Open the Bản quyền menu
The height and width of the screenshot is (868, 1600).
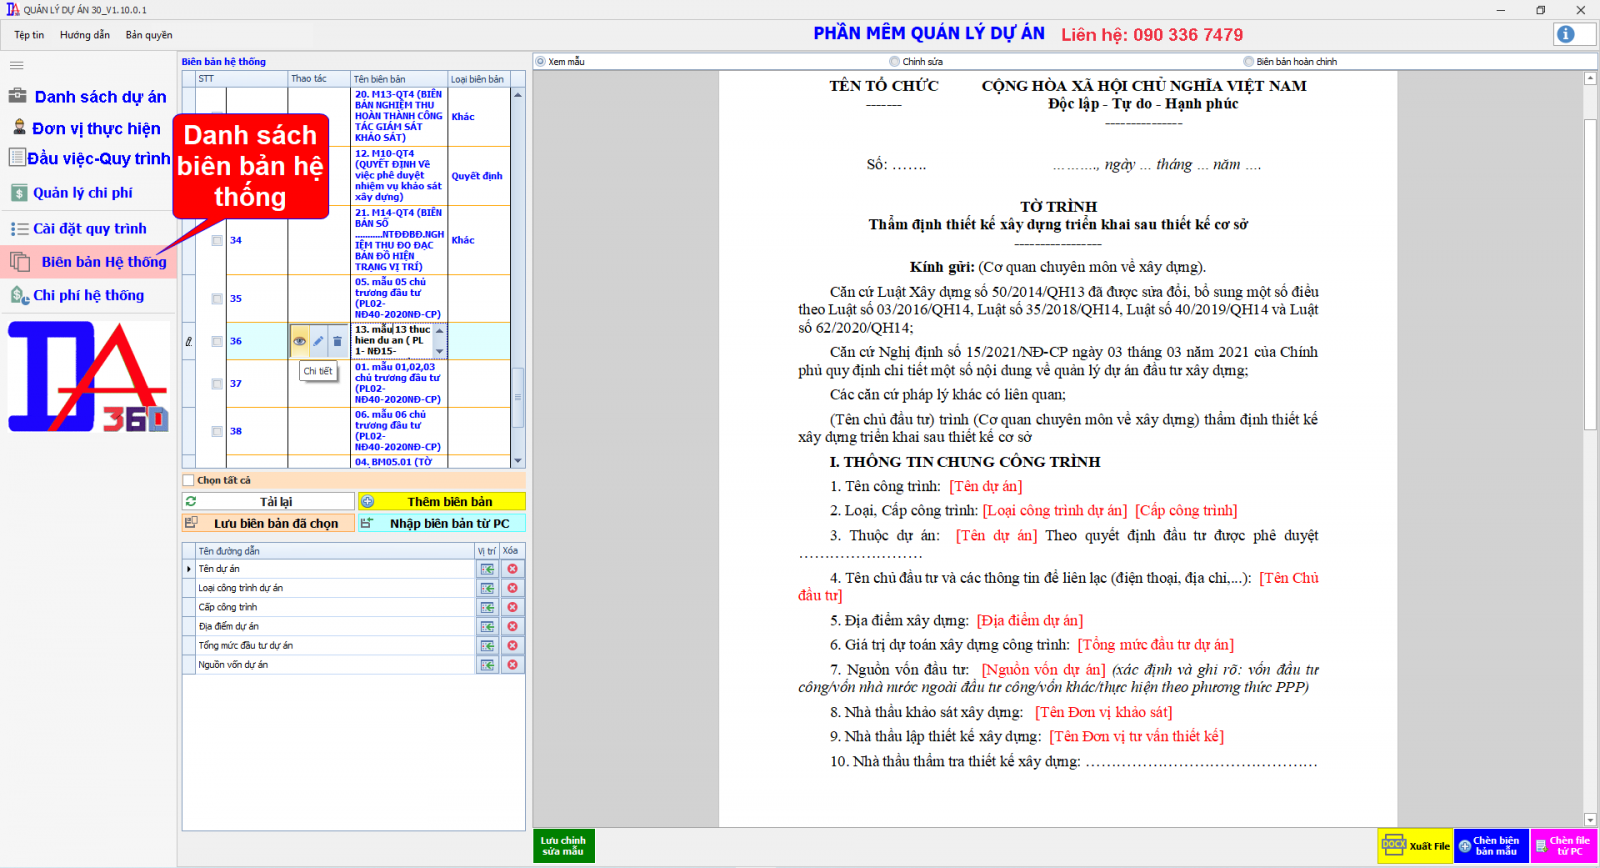pos(149,35)
